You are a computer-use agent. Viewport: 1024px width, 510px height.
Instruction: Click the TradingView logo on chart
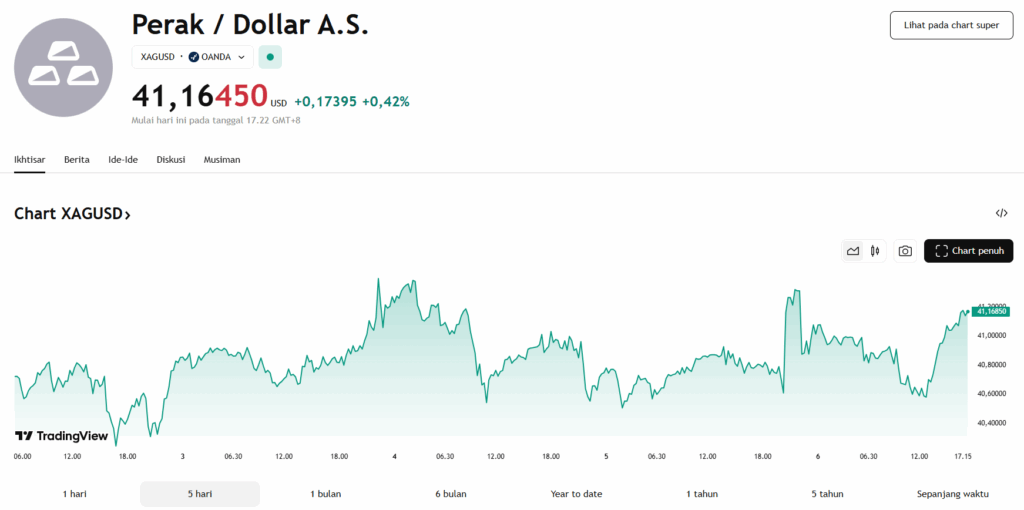[61, 436]
